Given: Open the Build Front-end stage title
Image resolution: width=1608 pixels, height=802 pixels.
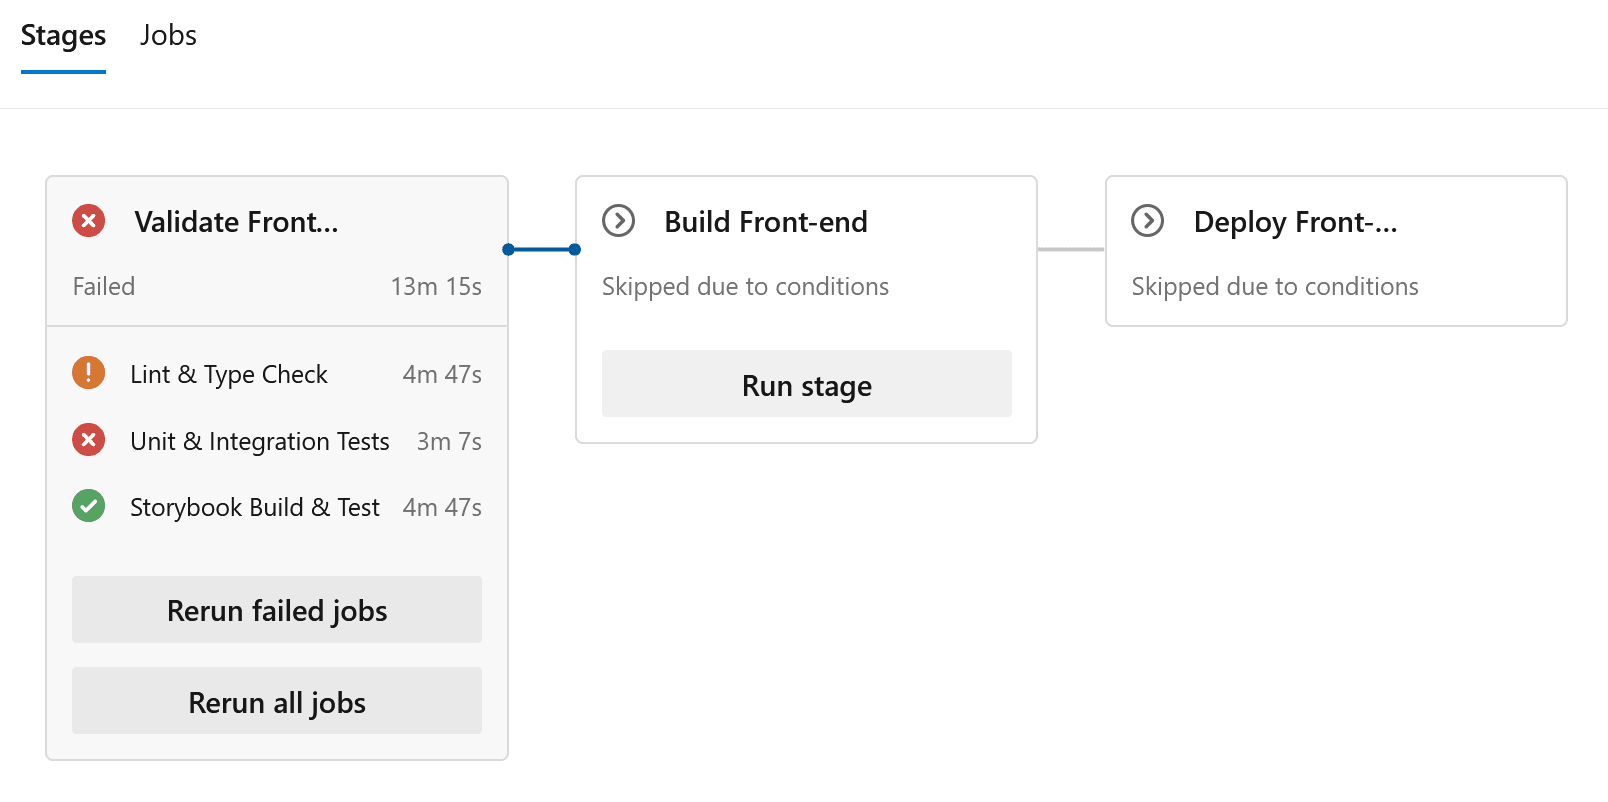Looking at the screenshot, I should click(x=766, y=222).
